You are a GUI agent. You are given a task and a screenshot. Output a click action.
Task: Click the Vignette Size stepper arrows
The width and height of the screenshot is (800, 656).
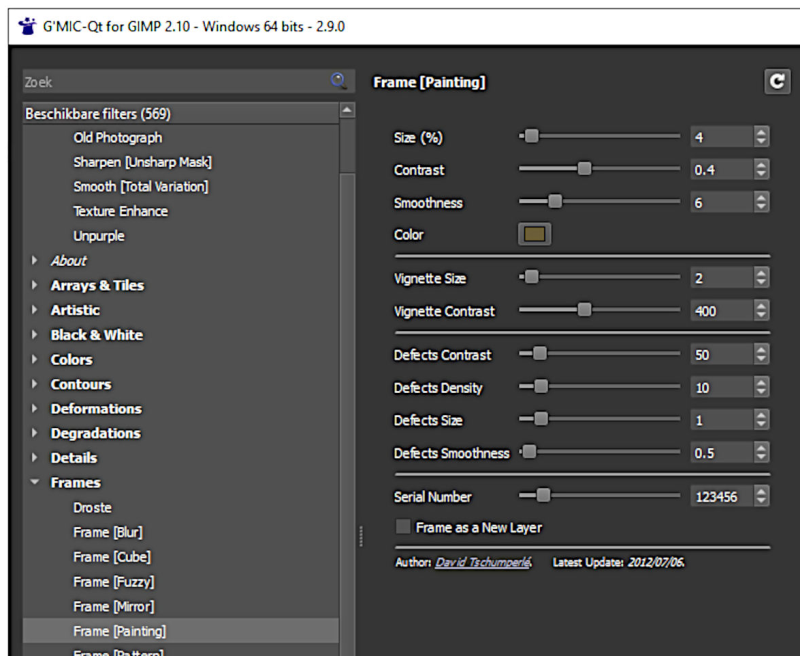click(x=761, y=277)
